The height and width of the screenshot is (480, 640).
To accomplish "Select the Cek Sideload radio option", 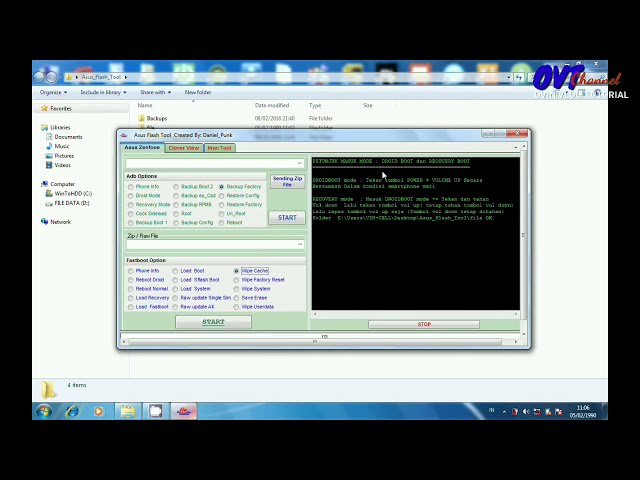I will [x=131, y=214].
